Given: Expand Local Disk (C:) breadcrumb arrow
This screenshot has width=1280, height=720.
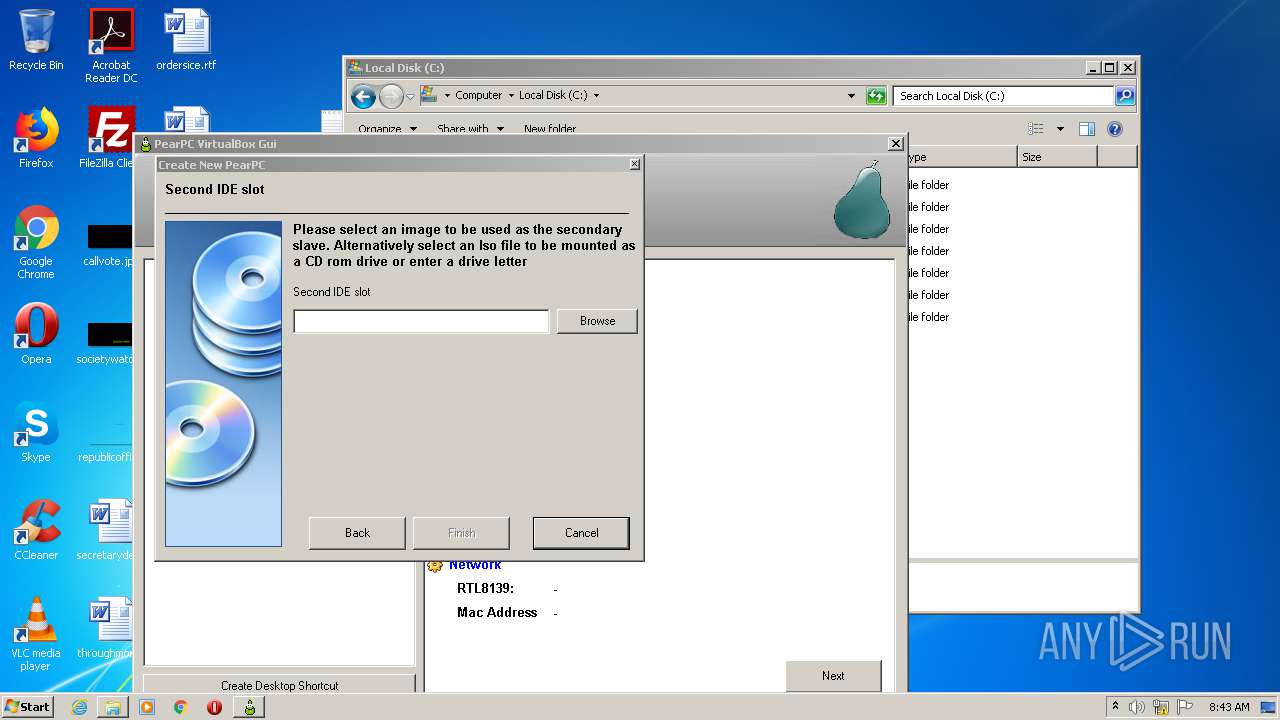Looking at the screenshot, I should (x=597, y=96).
